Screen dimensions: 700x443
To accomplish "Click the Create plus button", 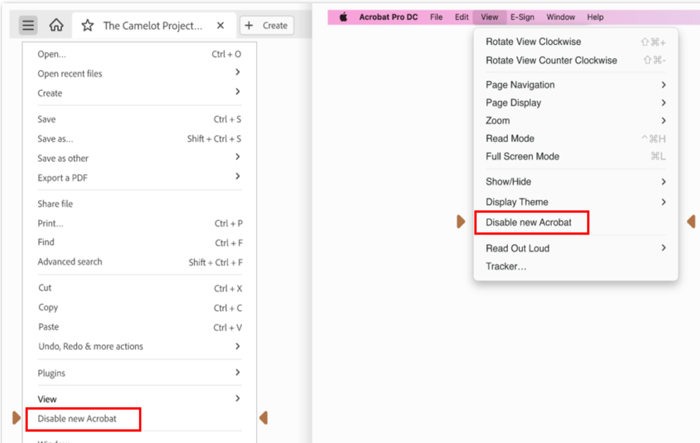I will point(267,25).
